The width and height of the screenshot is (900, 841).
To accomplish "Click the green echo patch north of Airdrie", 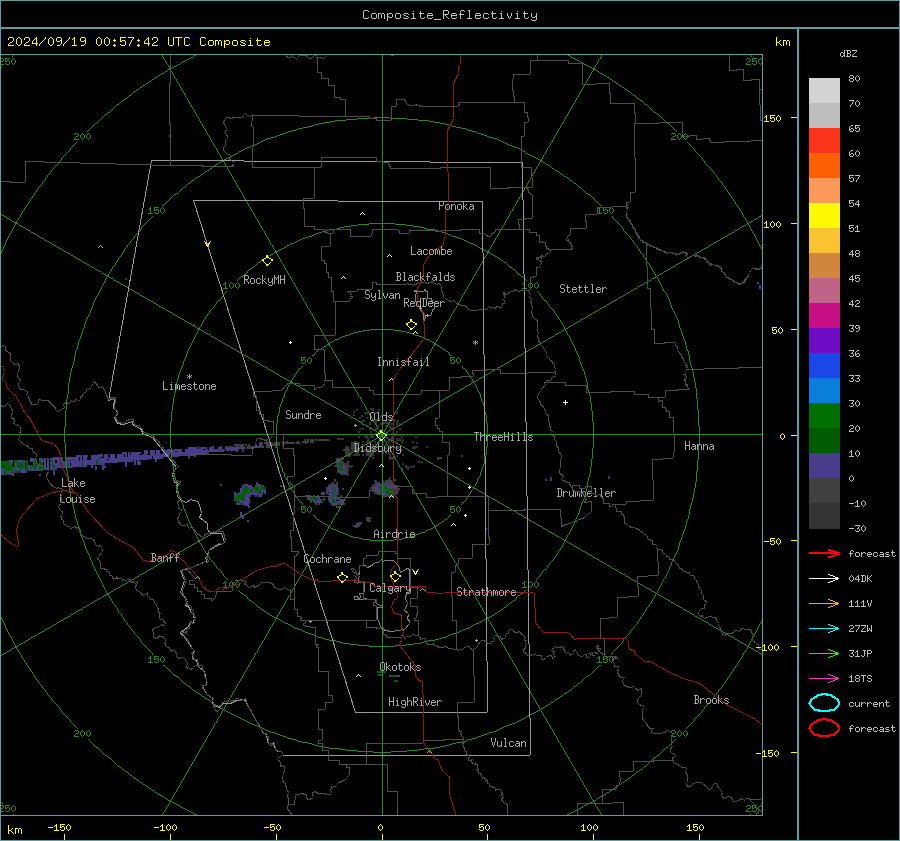I will click(x=385, y=489).
